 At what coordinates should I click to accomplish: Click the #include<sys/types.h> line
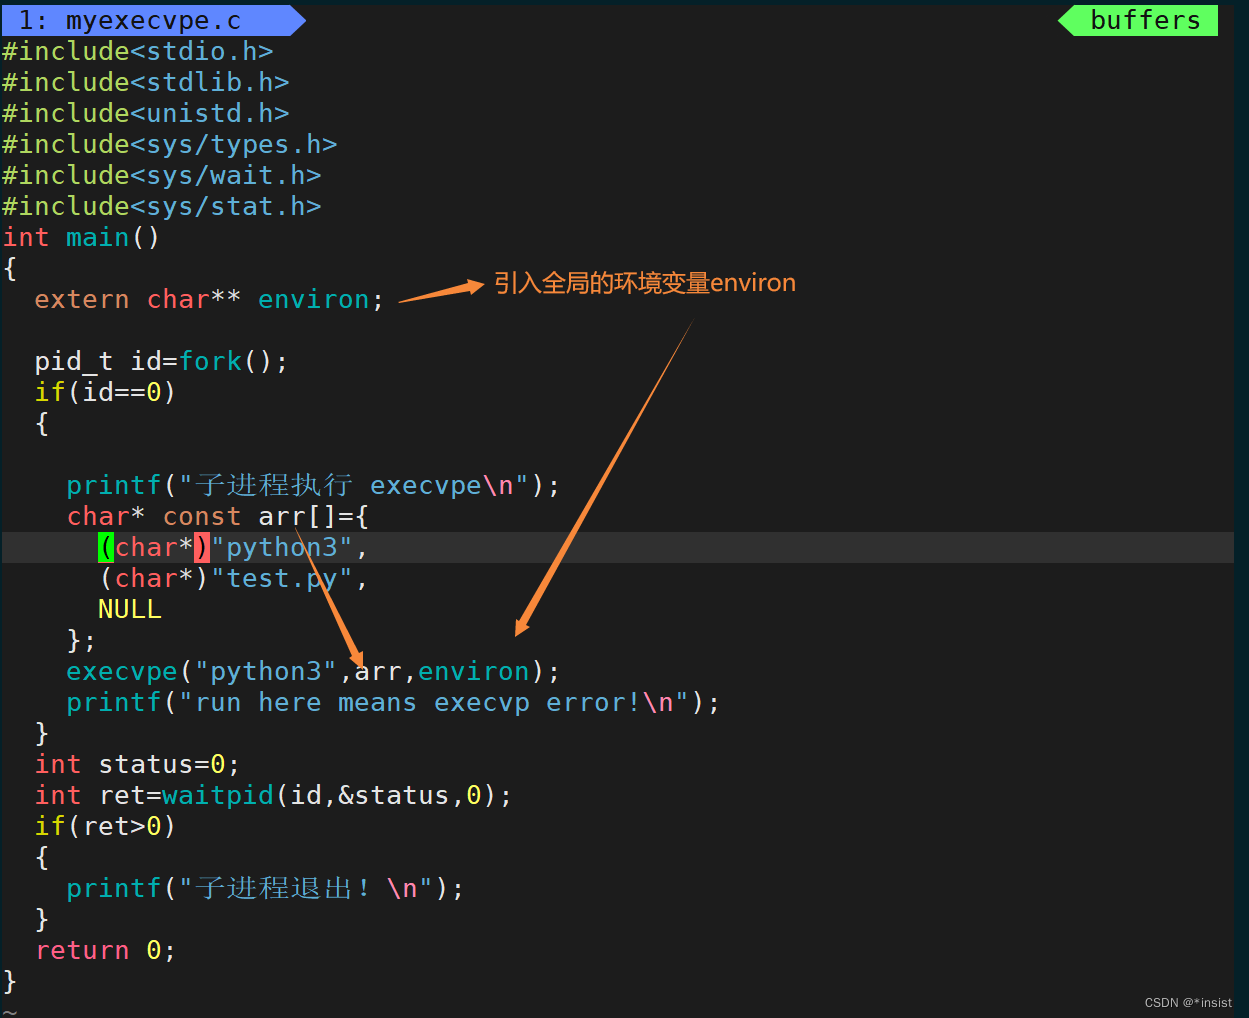(x=170, y=144)
